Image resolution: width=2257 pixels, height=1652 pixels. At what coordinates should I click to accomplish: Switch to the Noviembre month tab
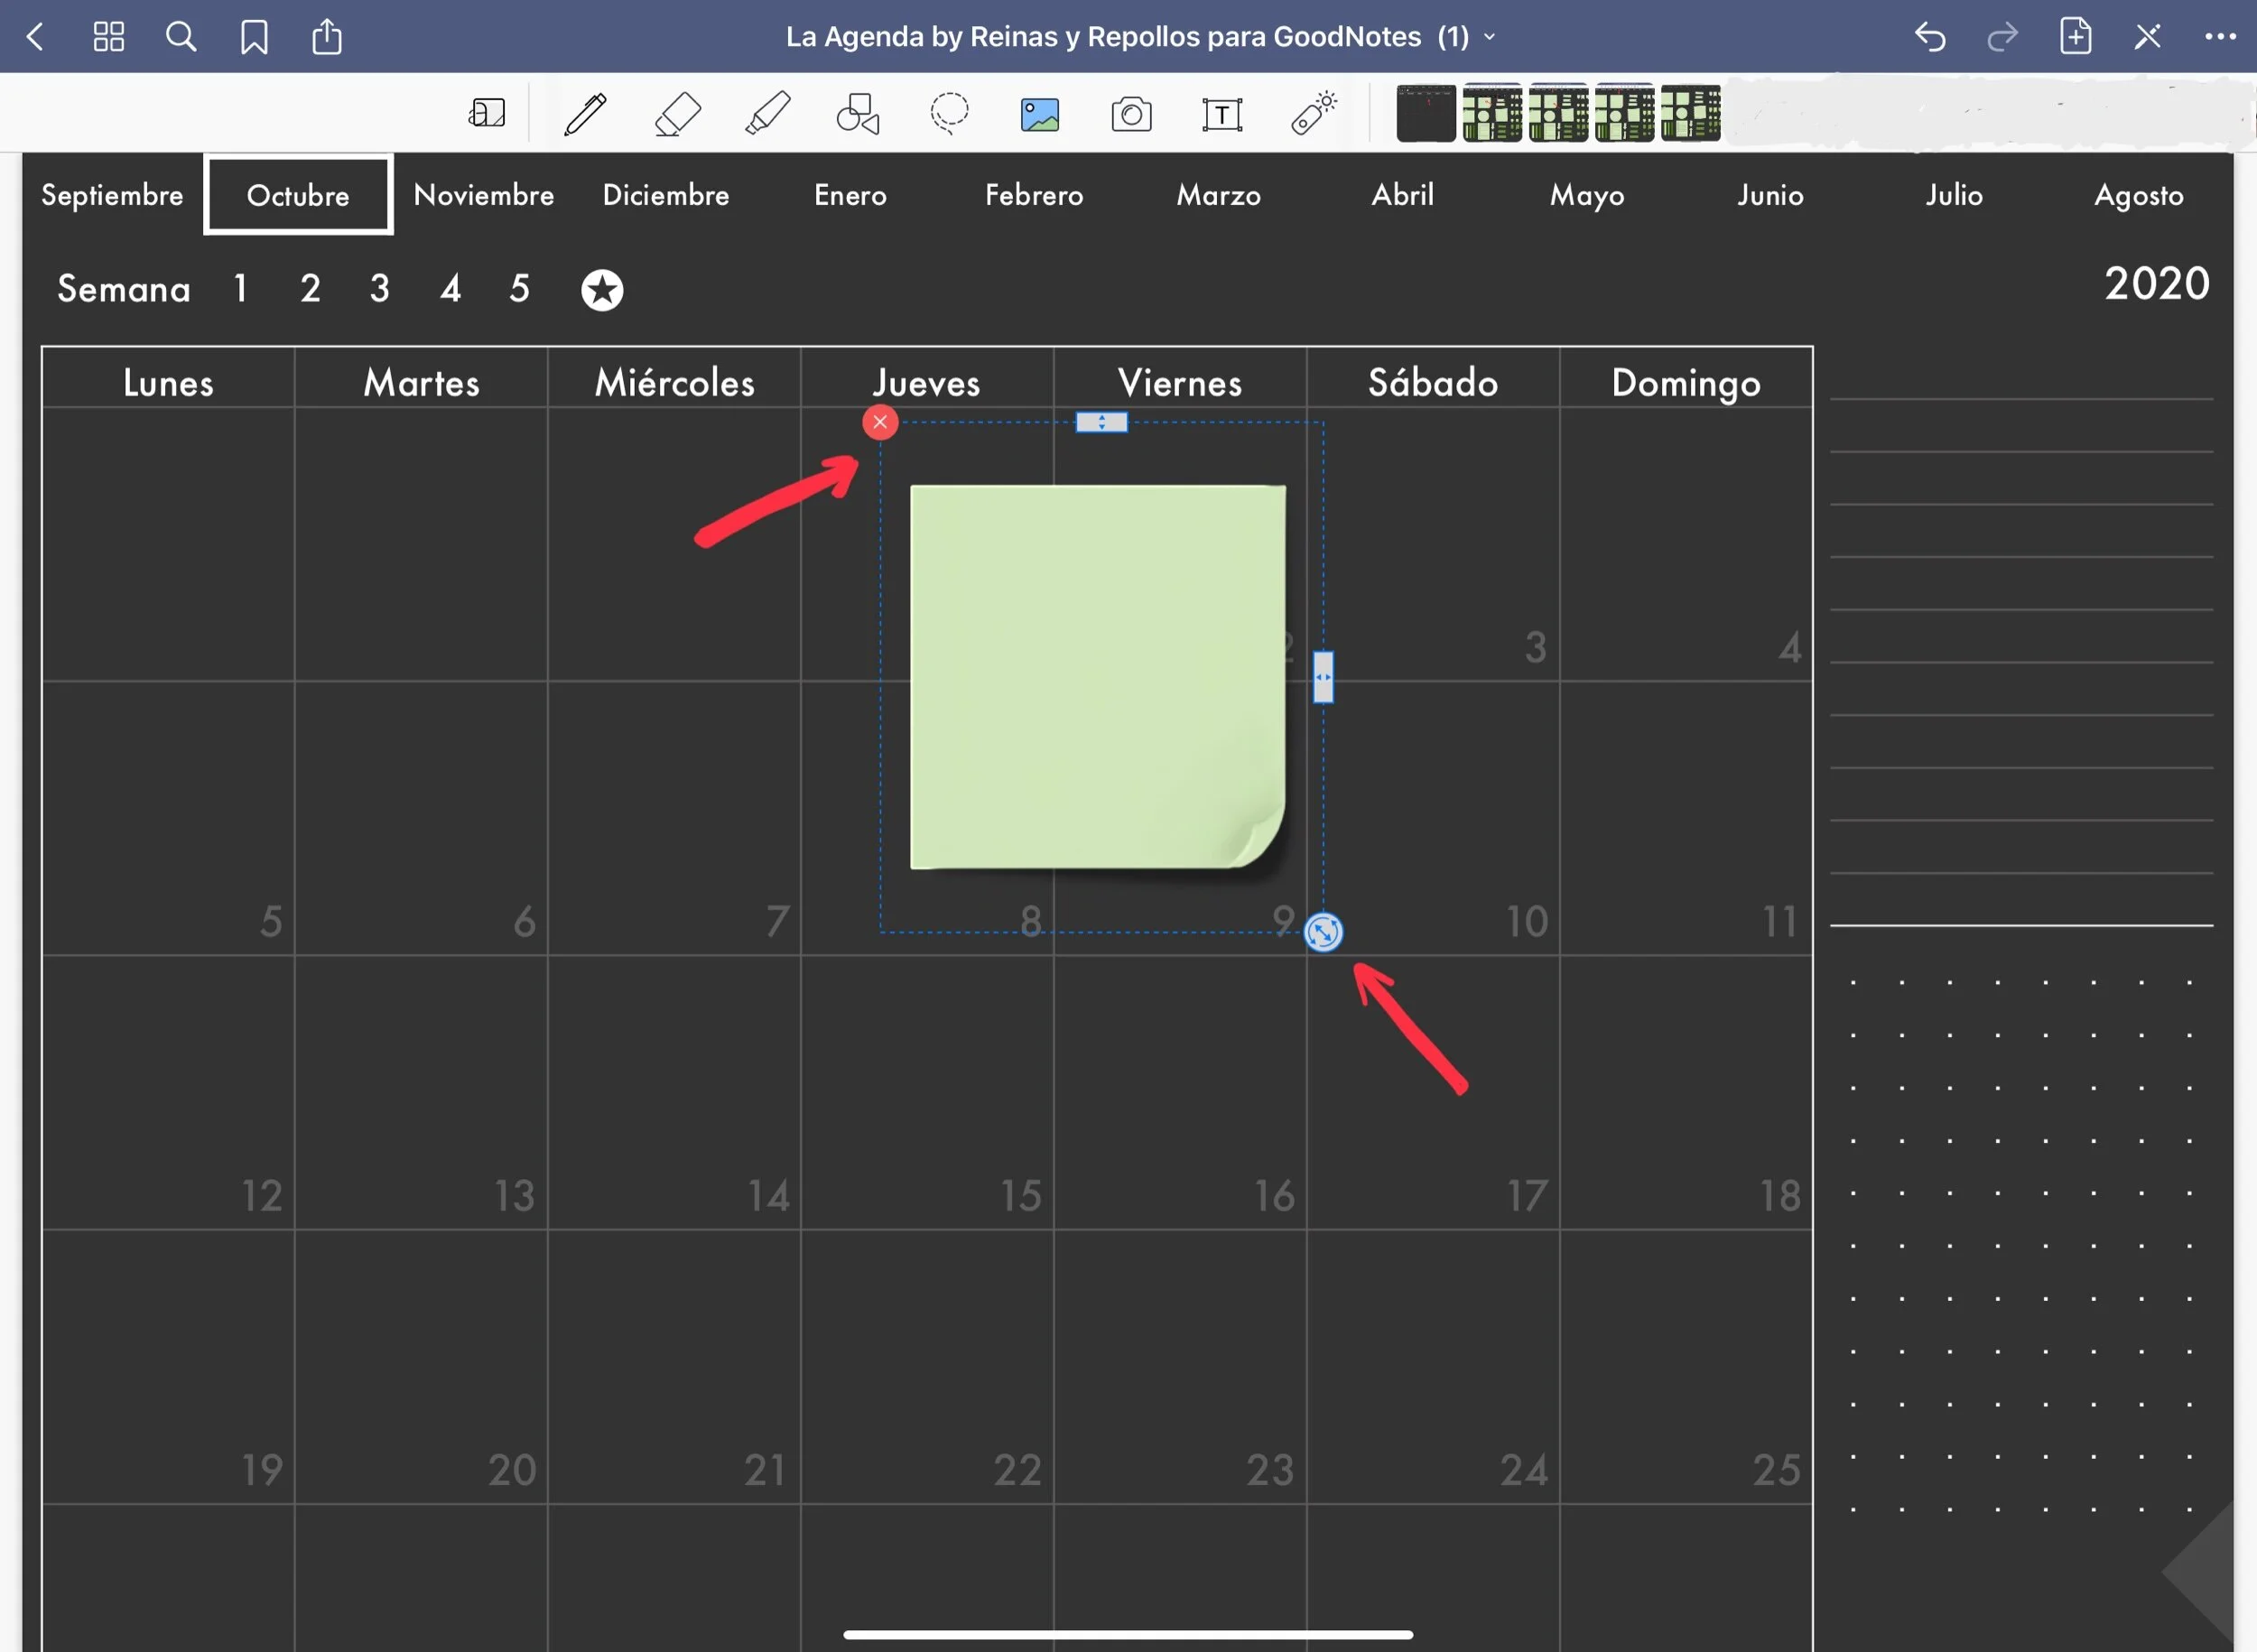[x=484, y=195]
